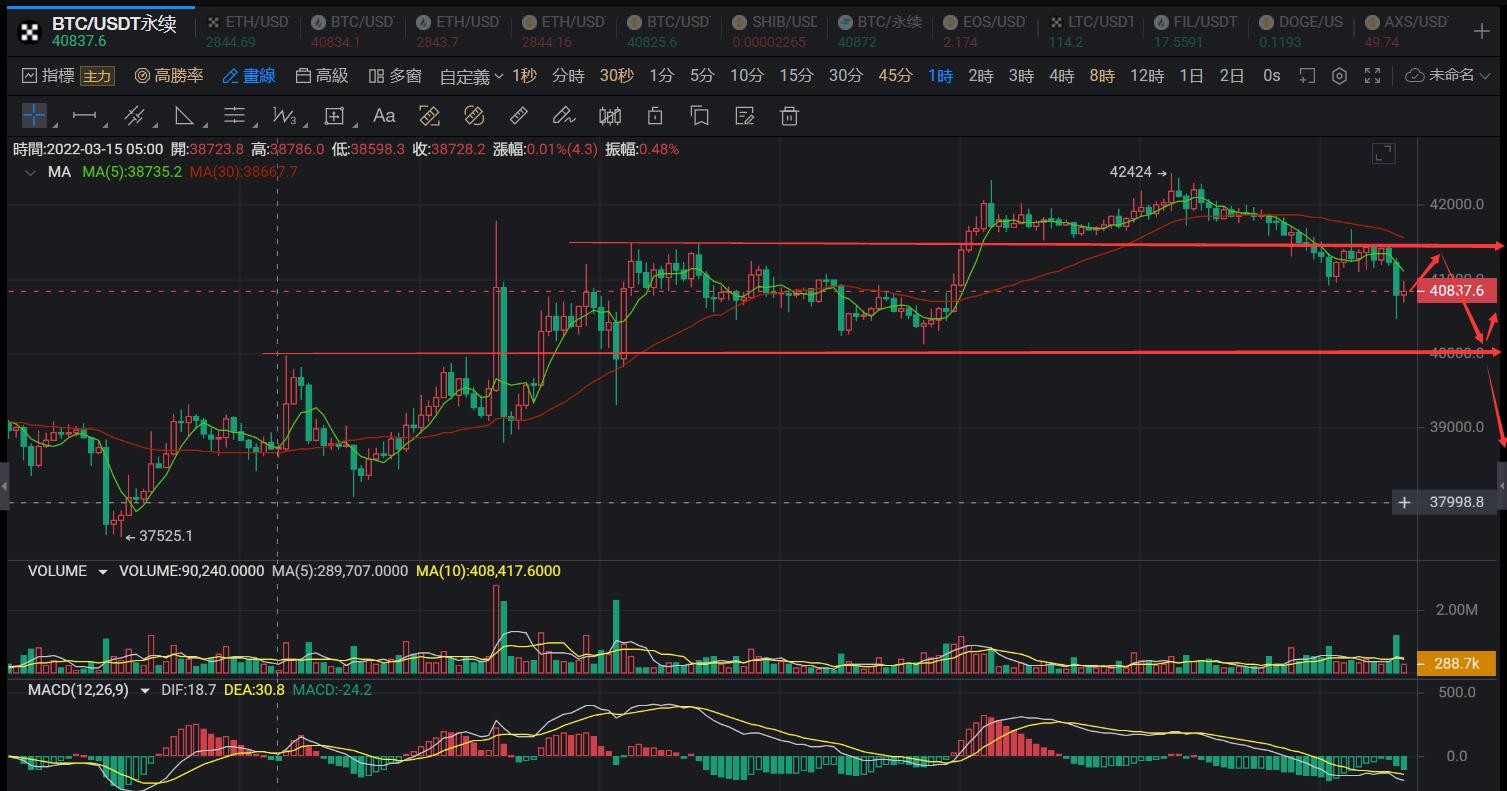The image size is (1507, 791).
Task: Expand triangle tool options arrow
Action: [x=204, y=124]
